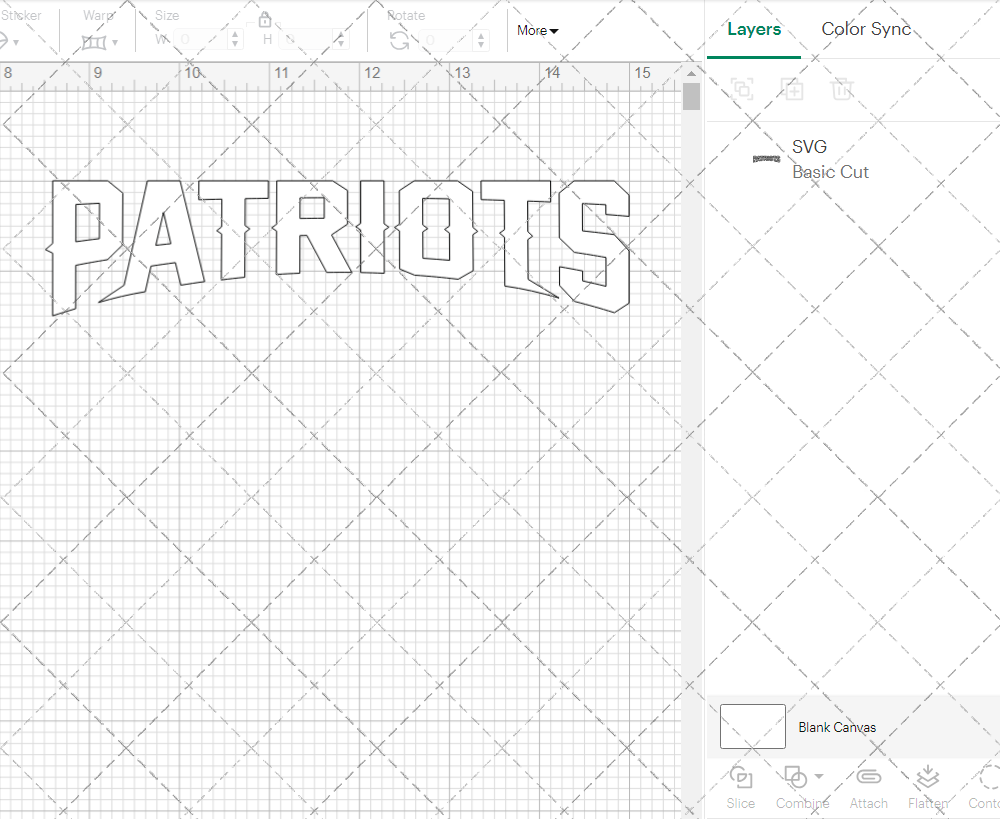The width and height of the screenshot is (1000, 819).
Task: Switch to the Color Sync tab
Action: click(866, 29)
